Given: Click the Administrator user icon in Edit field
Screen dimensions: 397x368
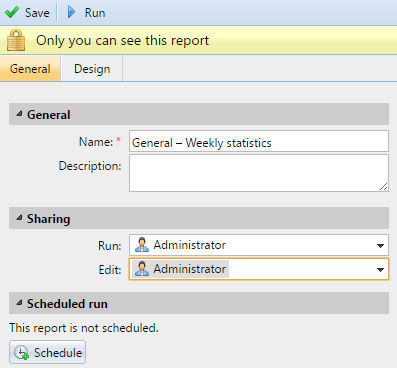Looking at the screenshot, I should 142,269.
